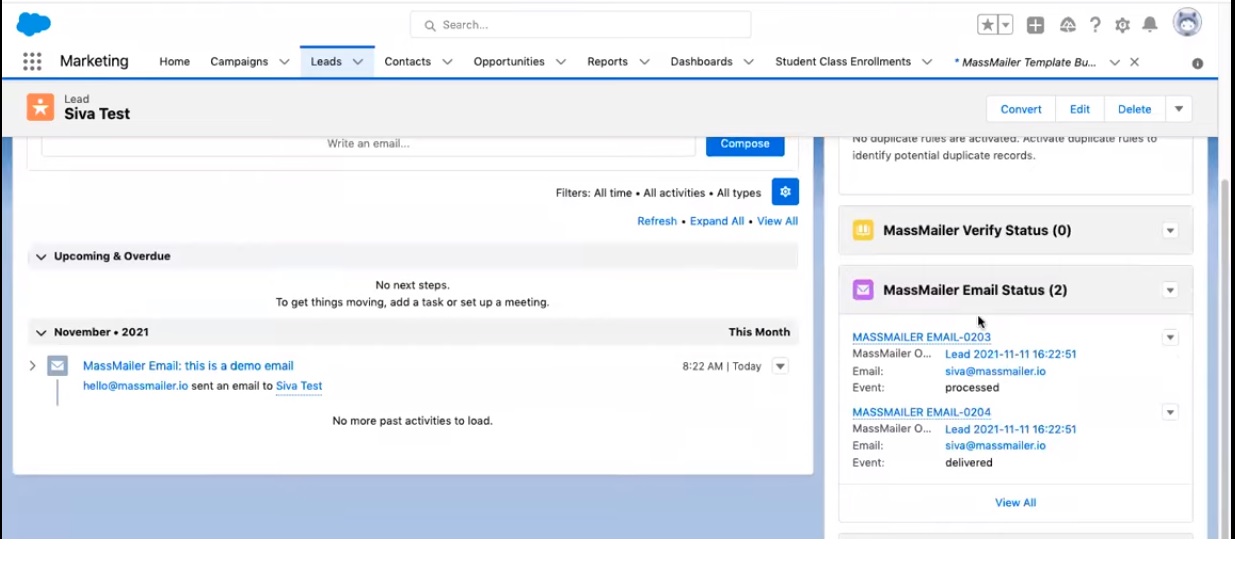Image resolution: width=1235 pixels, height=586 pixels.
Task: Open MassMailer Verify Status actions dropdown
Action: (1170, 231)
